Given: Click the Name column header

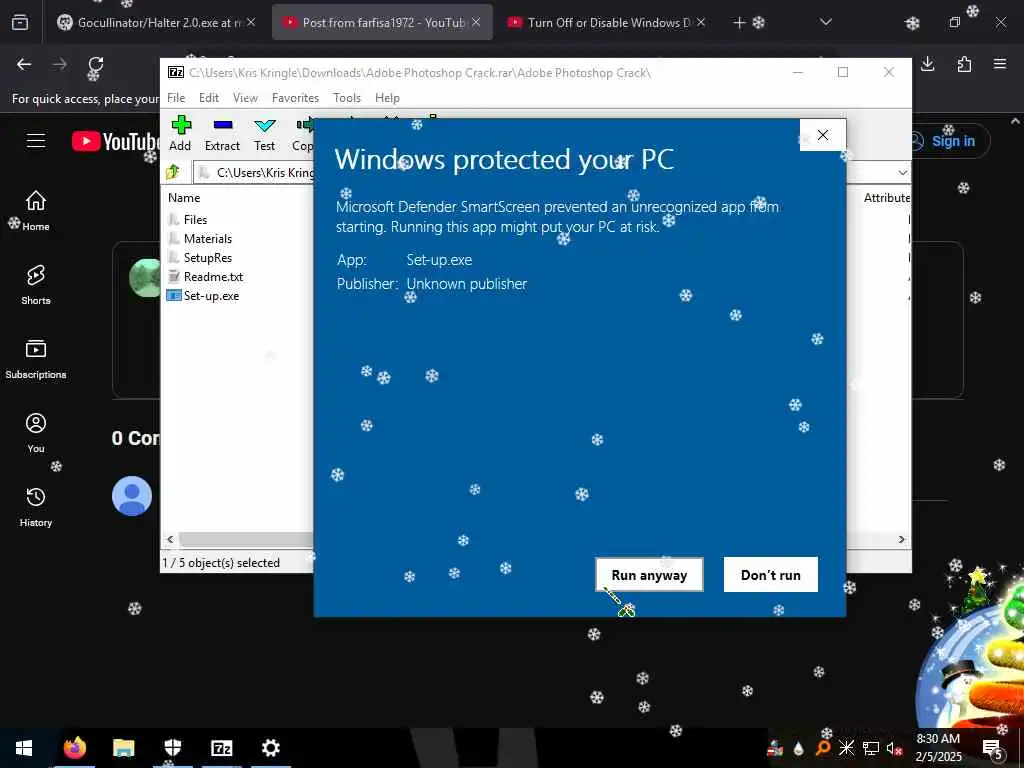Looking at the screenshot, I should (x=184, y=197).
